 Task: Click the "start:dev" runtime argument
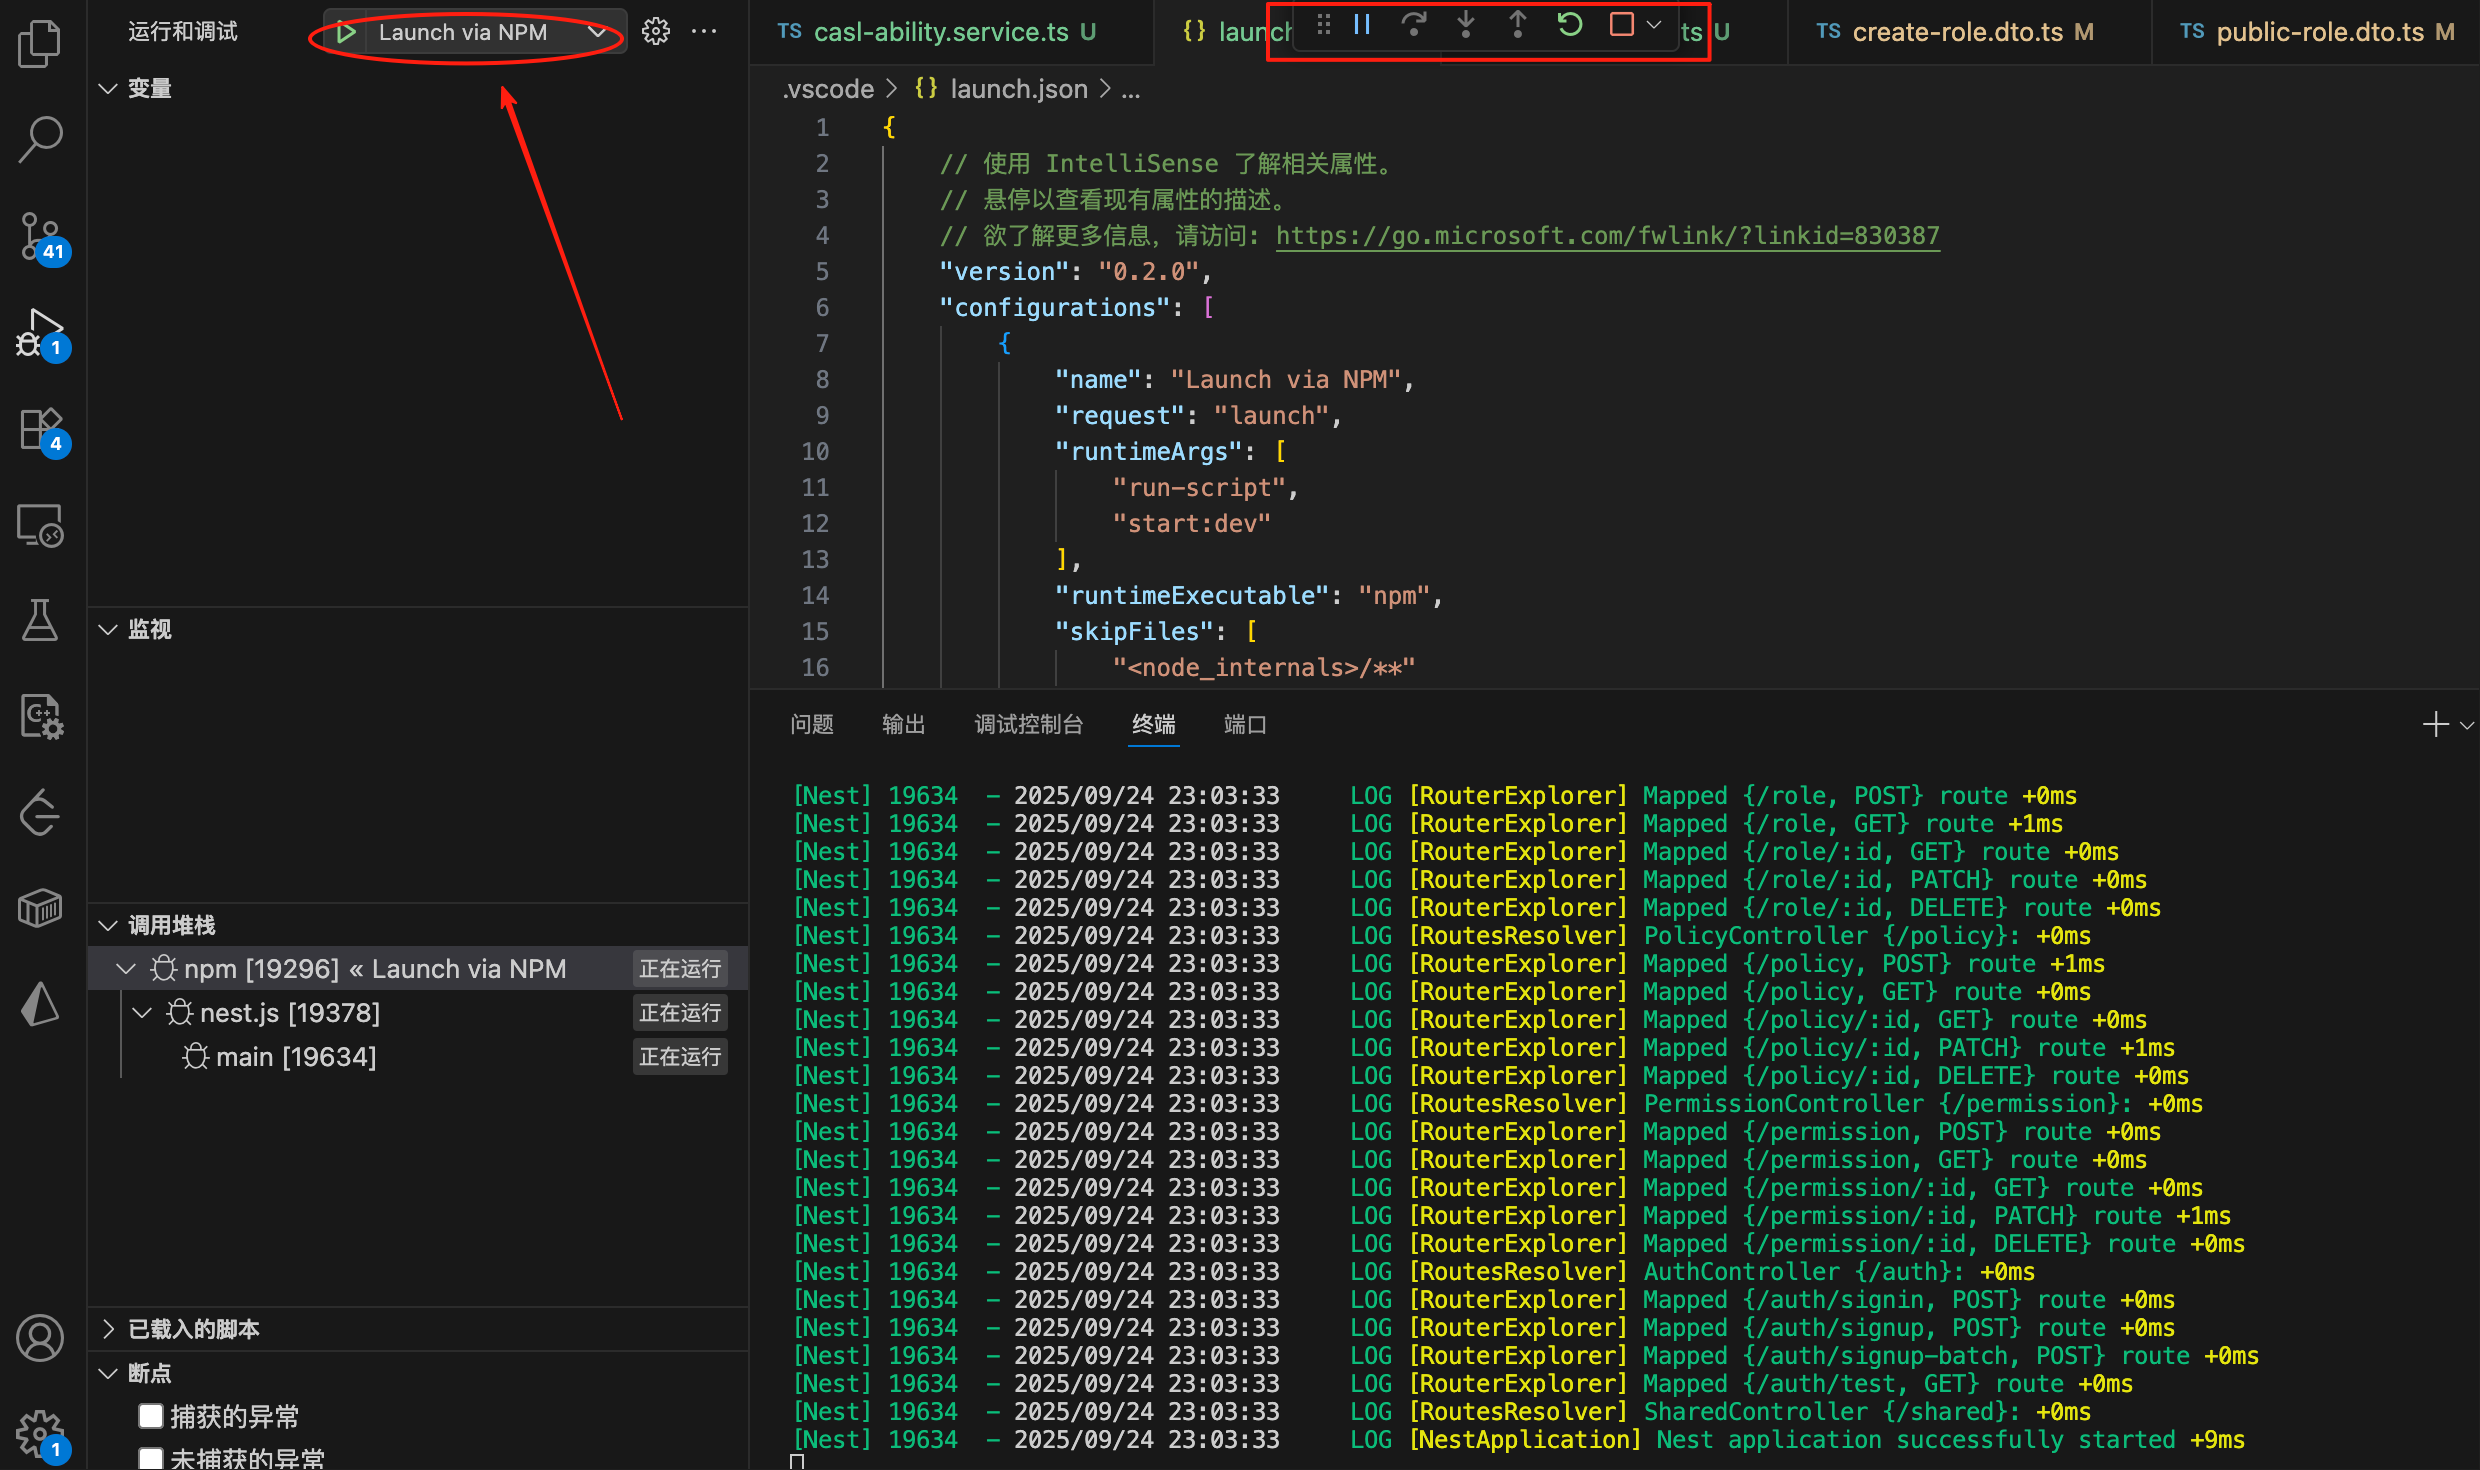tap(1192, 524)
